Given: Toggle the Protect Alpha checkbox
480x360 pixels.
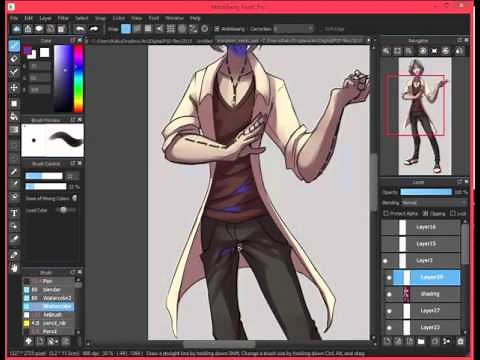Looking at the screenshot, I should point(386,213).
